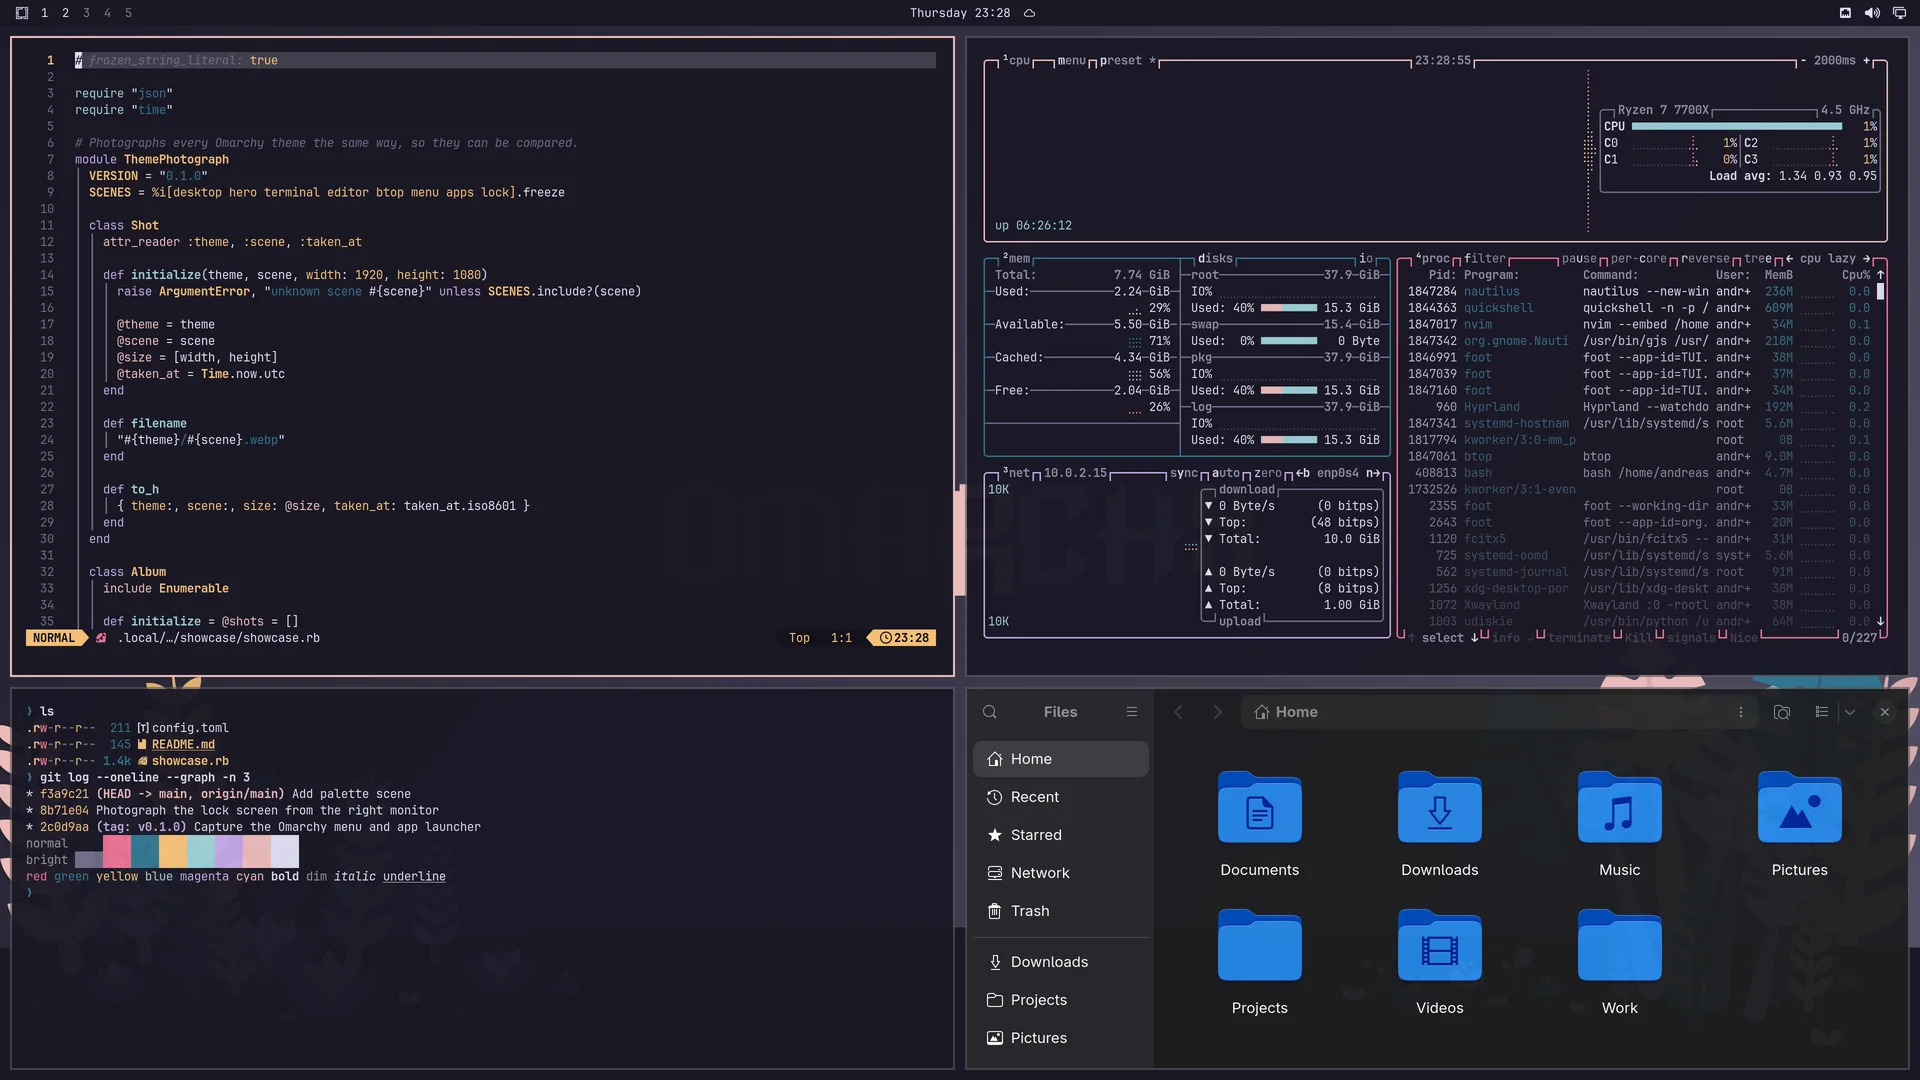1920x1080 pixels.
Task: Switch Files to list view
Action: tap(1821, 712)
